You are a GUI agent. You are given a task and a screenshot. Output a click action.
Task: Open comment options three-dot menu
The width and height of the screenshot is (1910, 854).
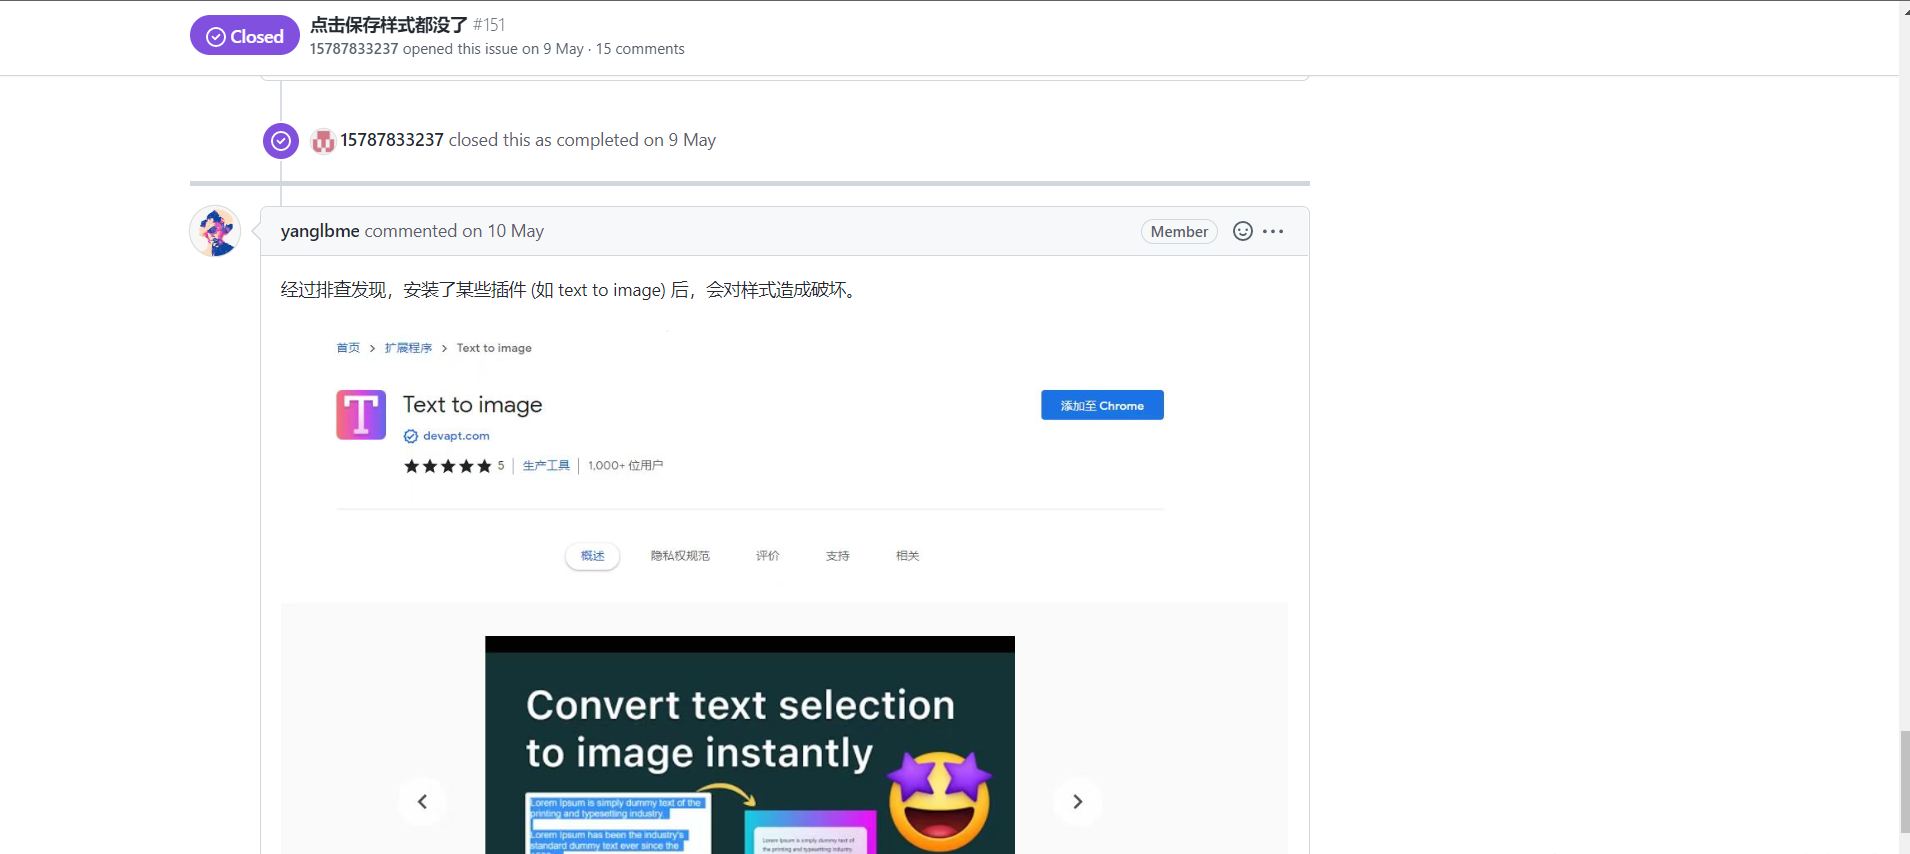(1273, 231)
